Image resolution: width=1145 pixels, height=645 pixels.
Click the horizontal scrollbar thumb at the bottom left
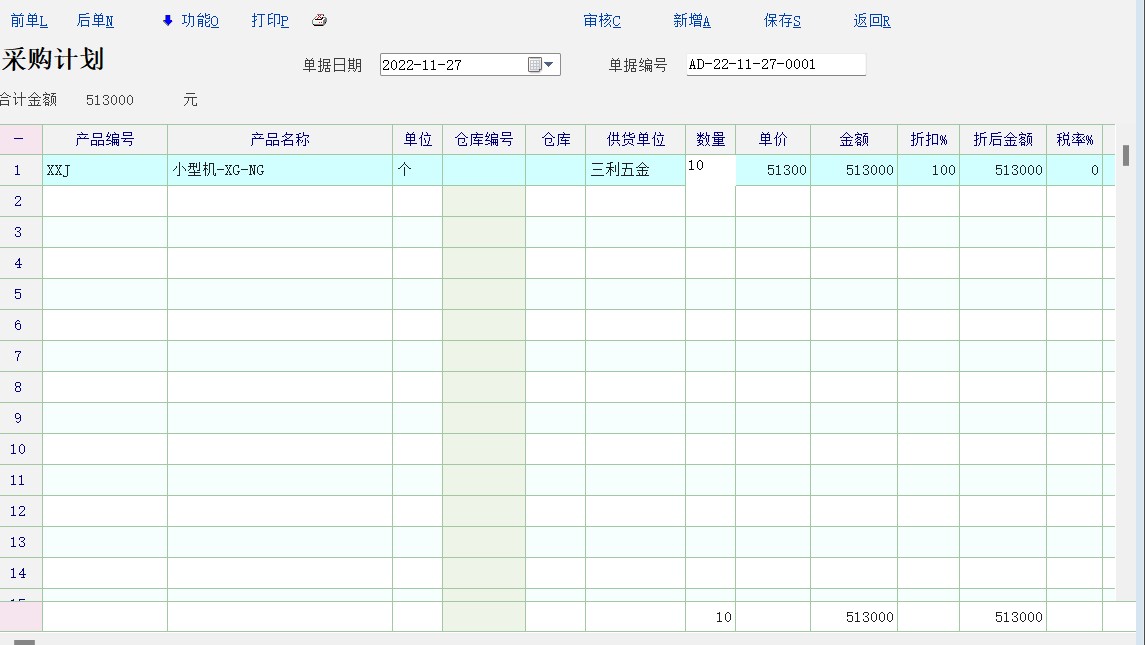point(24,641)
